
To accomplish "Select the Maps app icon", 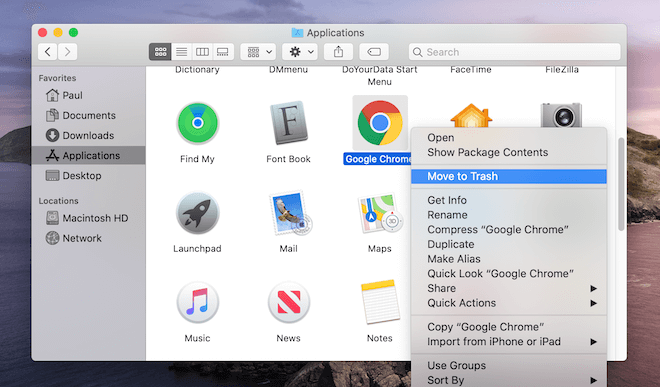I will tap(380, 213).
